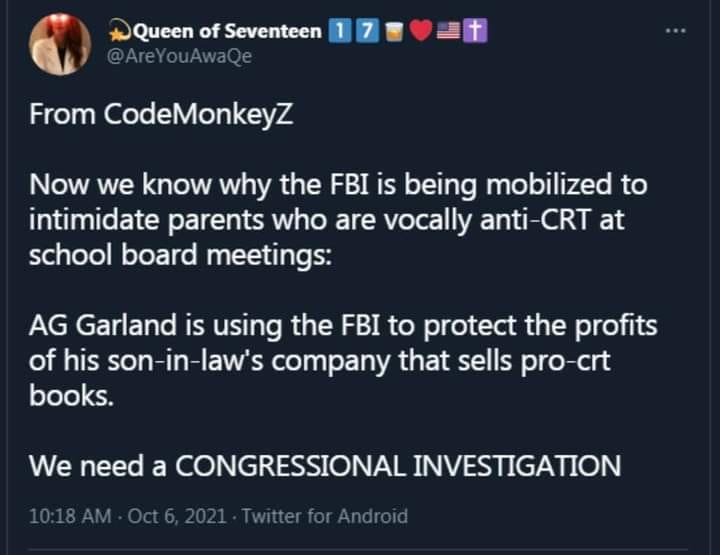Image resolution: width=720 pixels, height=555 pixels.
Task: Click the paragraph about AG Garland's son-in-law
Action: pyautogui.click(x=342, y=360)
